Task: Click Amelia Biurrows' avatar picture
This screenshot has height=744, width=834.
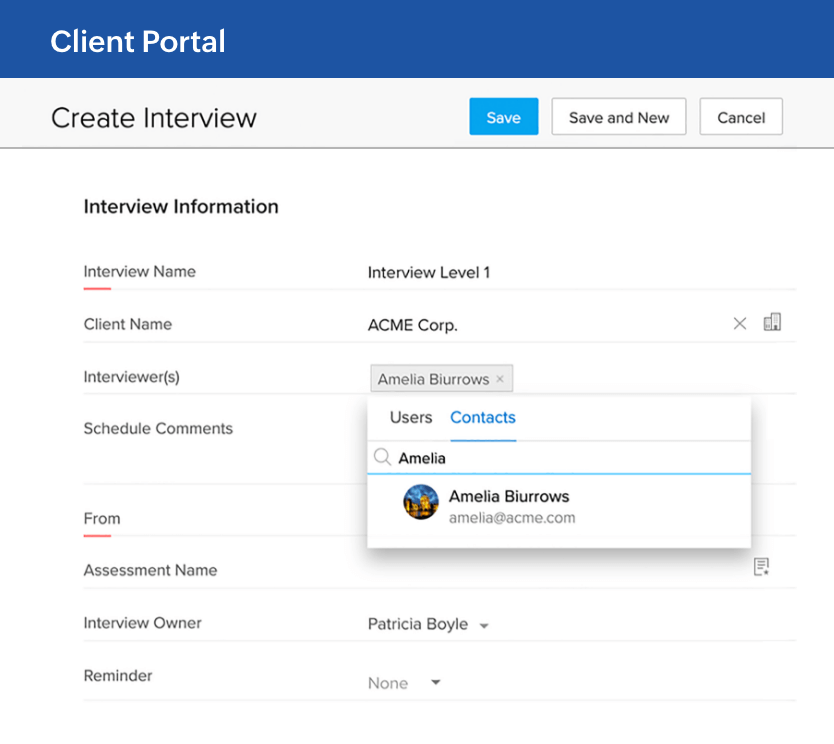Action: pyautogui.click(x=421, y=502)
